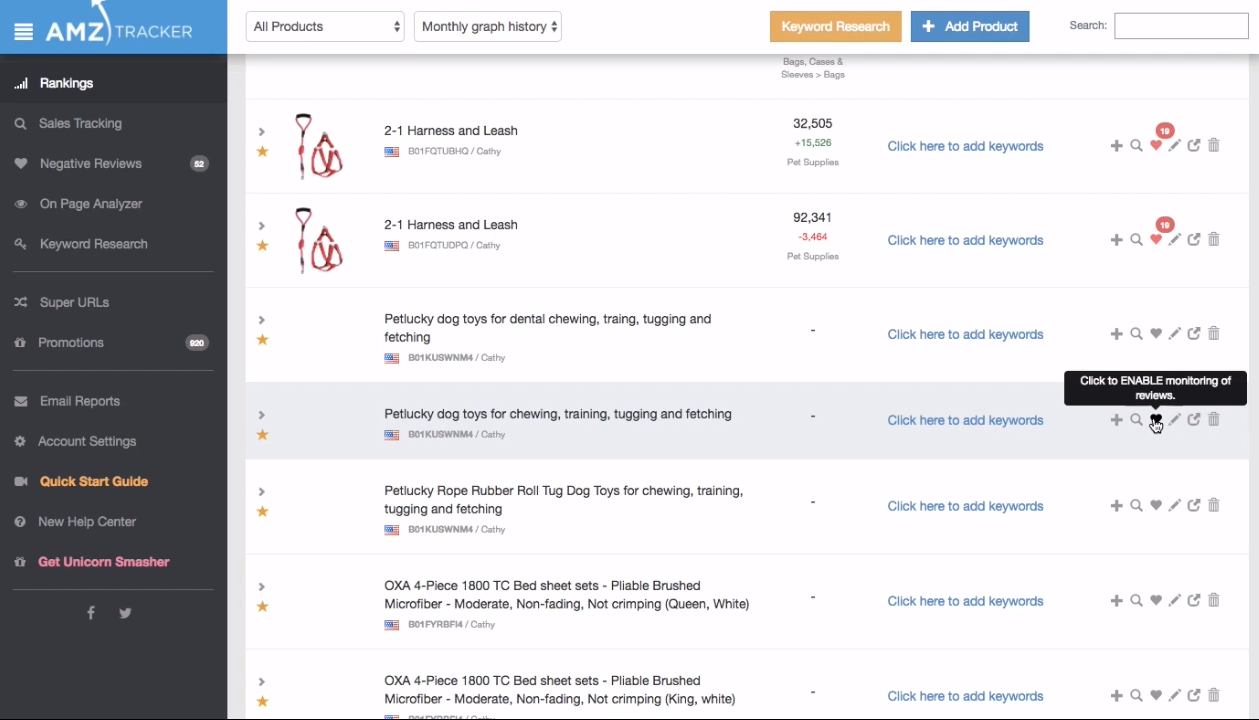Edit harness product ranked 92,341 with pencil icon

[1175, 240]
